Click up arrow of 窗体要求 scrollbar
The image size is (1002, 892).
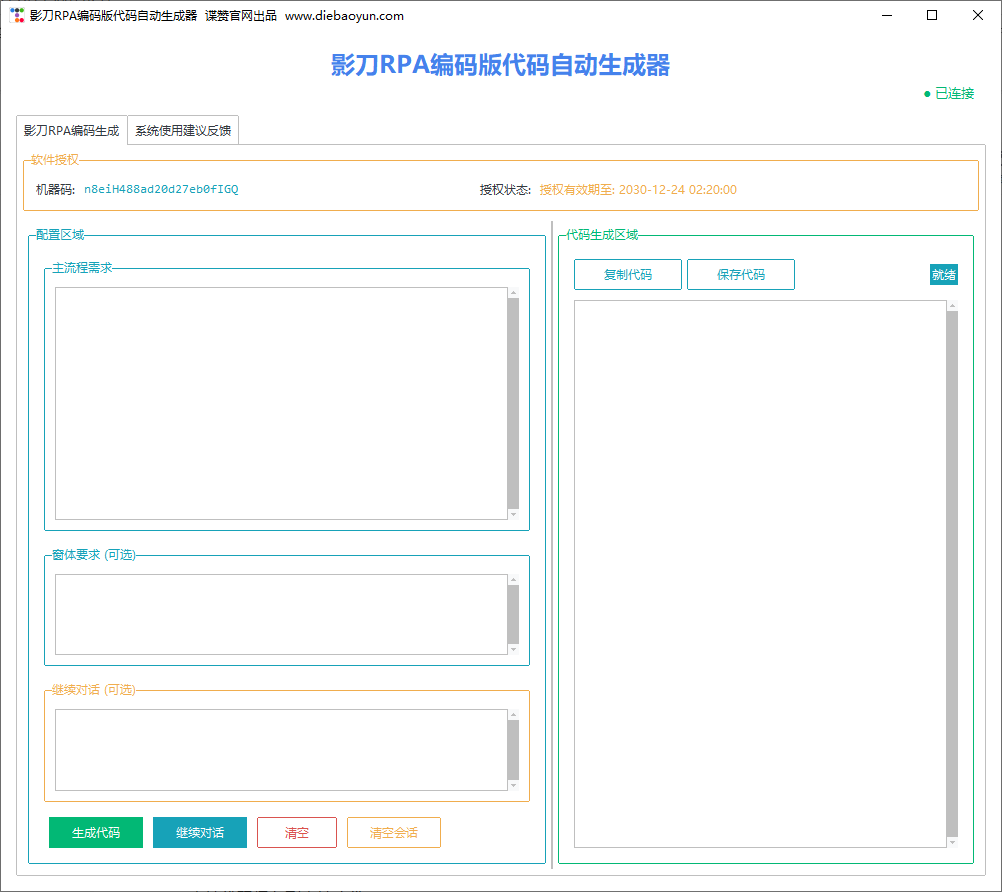click(x=513, y=580)
